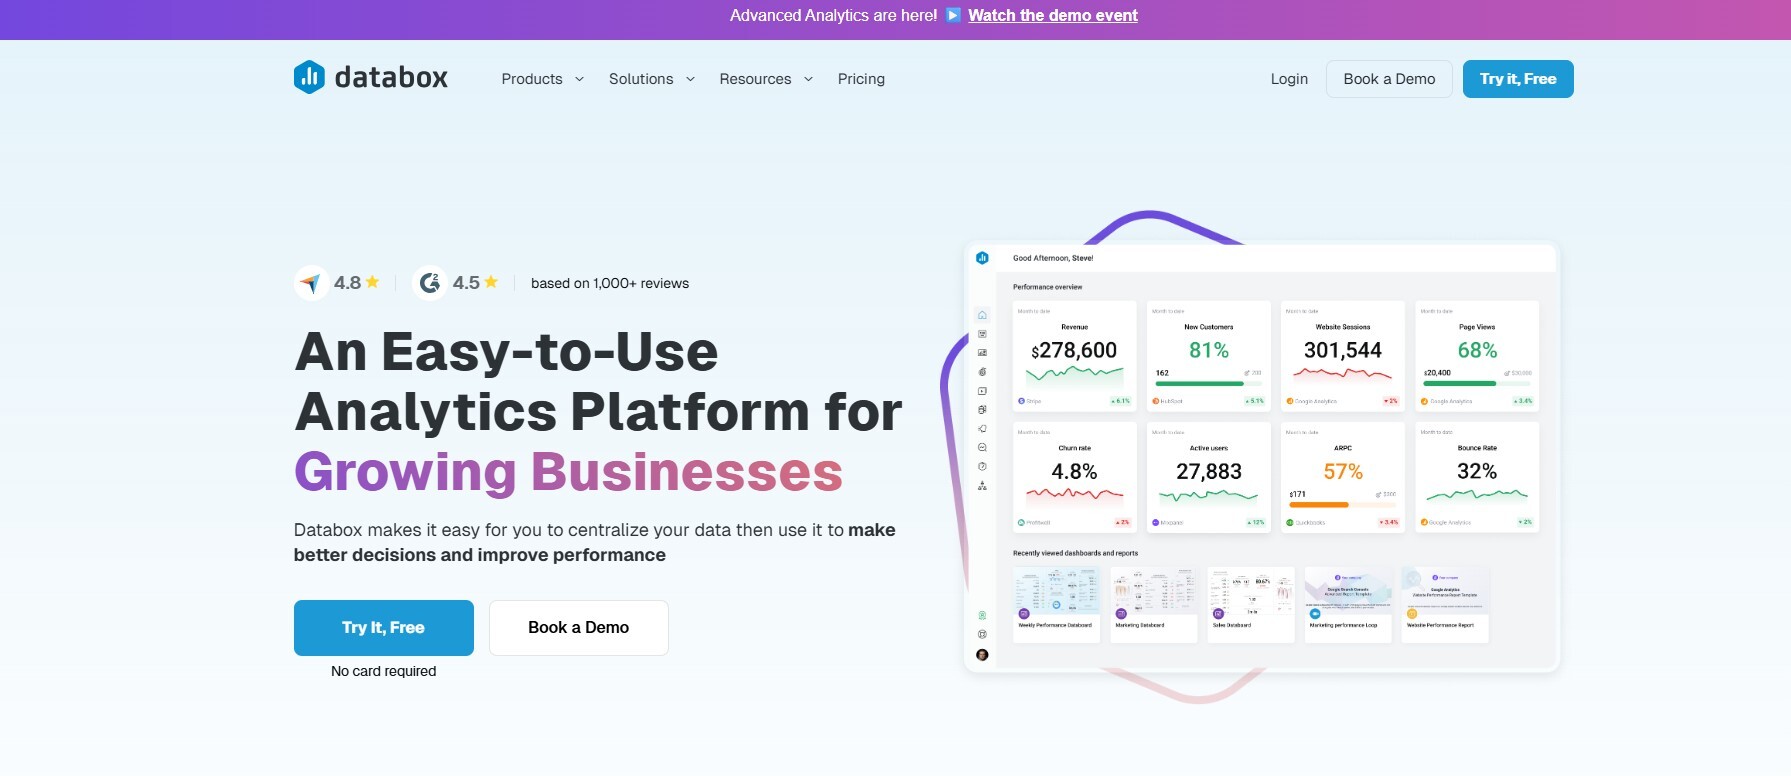
Task: Click the 'based on 1,000+ reviews' text
Action: (610, 283)
